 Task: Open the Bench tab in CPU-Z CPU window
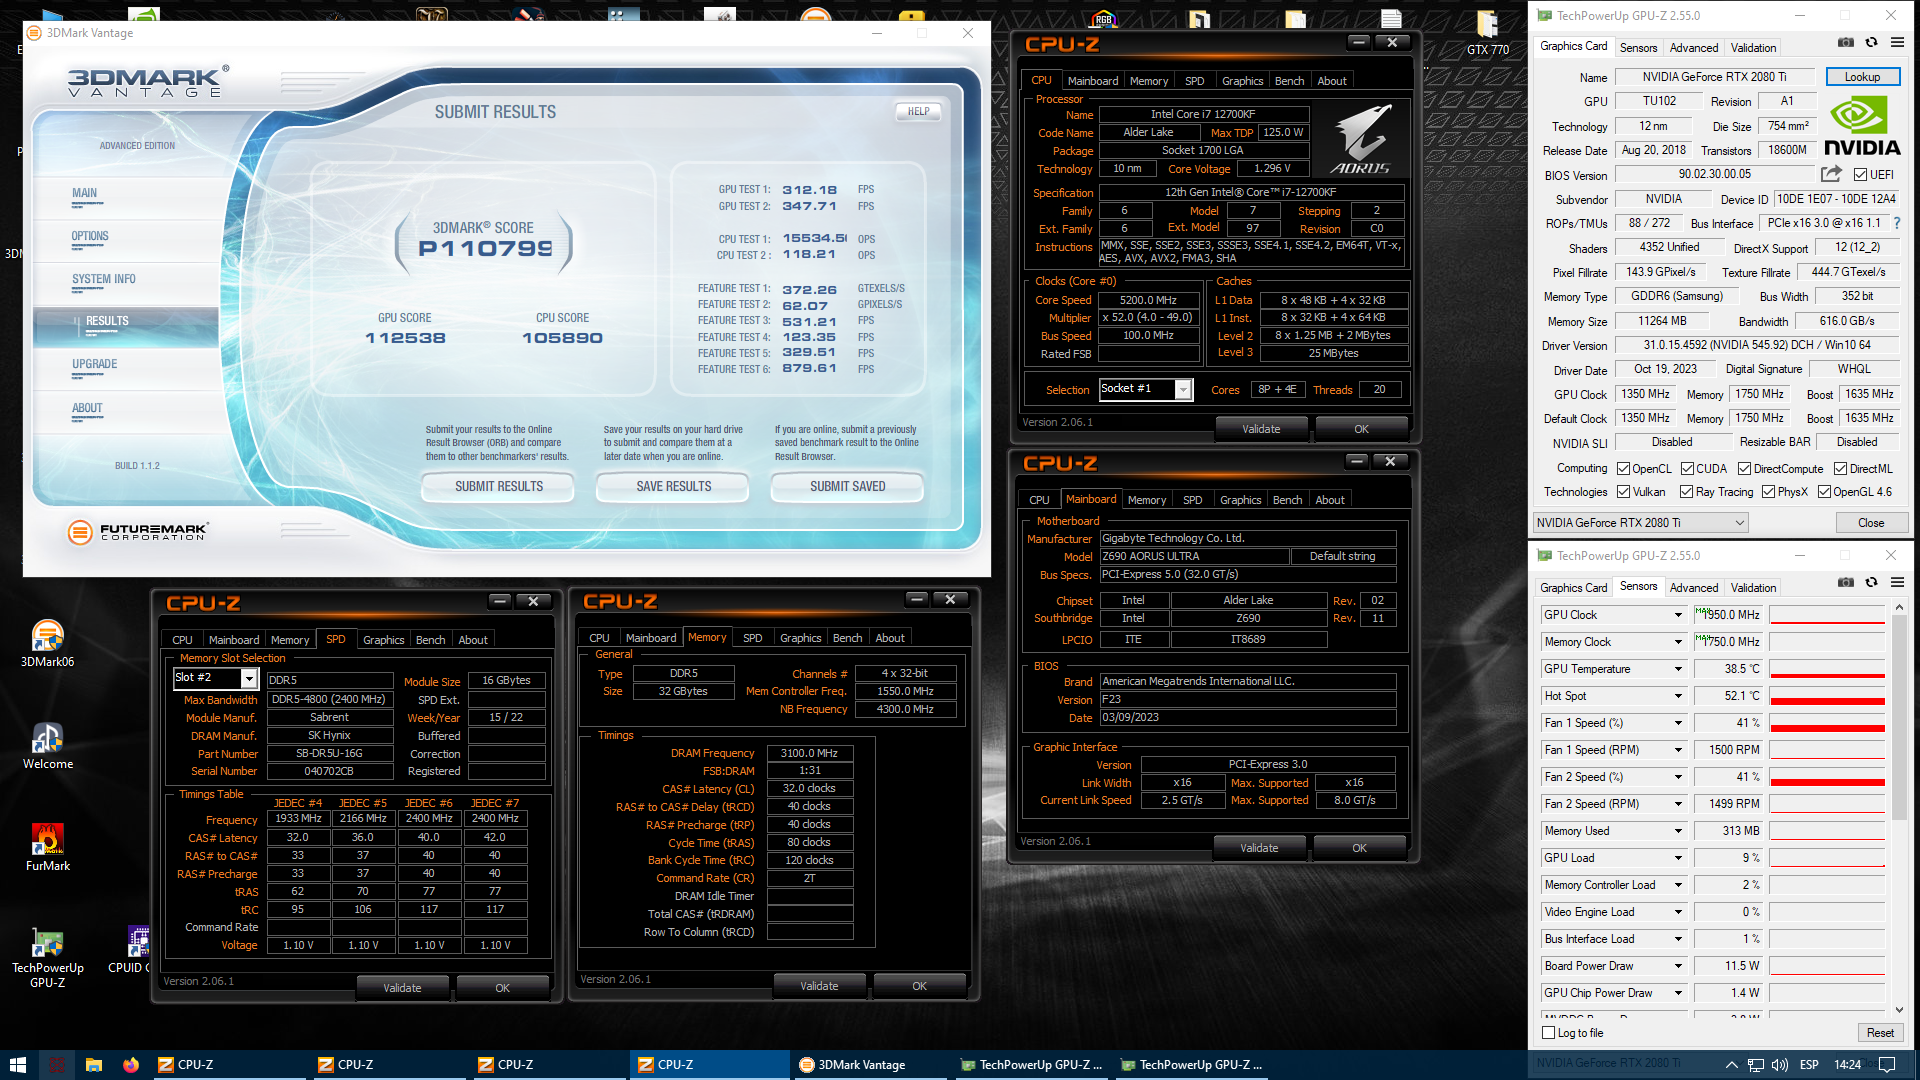click(1289, 81)
